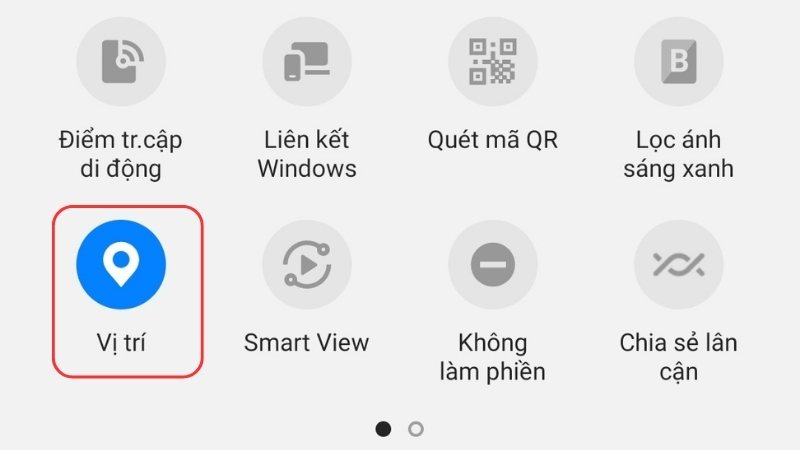Tap the Mobile Hotspot icon (Điểm tr.cập di động)
This screenshot has height=450, width=800.
121,61
